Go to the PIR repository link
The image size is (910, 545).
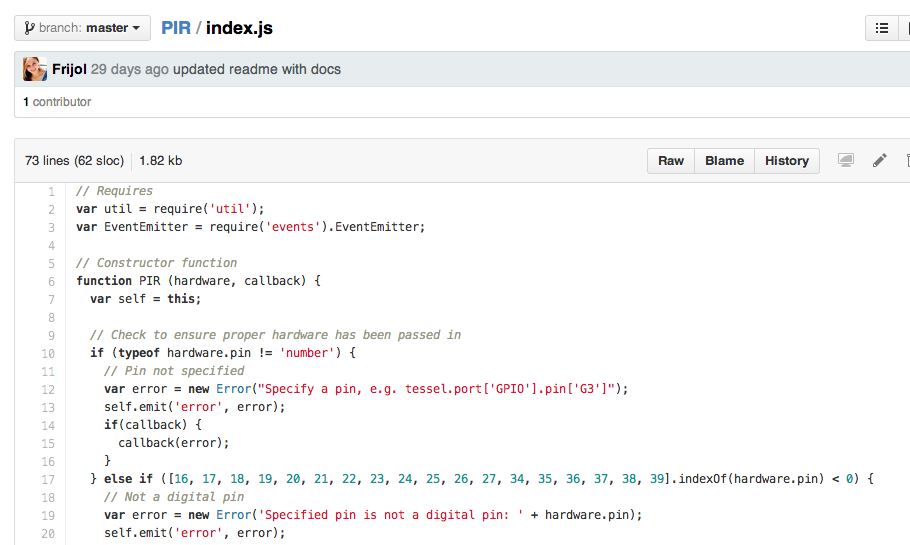(x=176, y=28)
